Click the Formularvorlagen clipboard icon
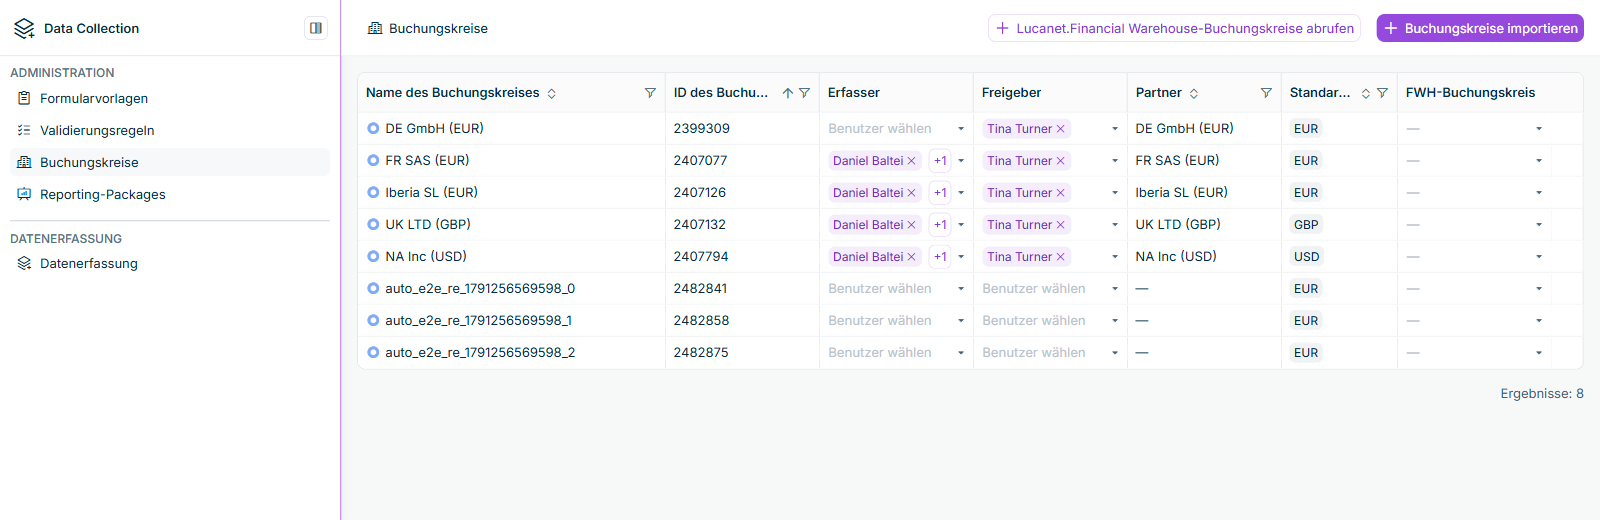Viewport: 1600px width, 520px height. 24,98
